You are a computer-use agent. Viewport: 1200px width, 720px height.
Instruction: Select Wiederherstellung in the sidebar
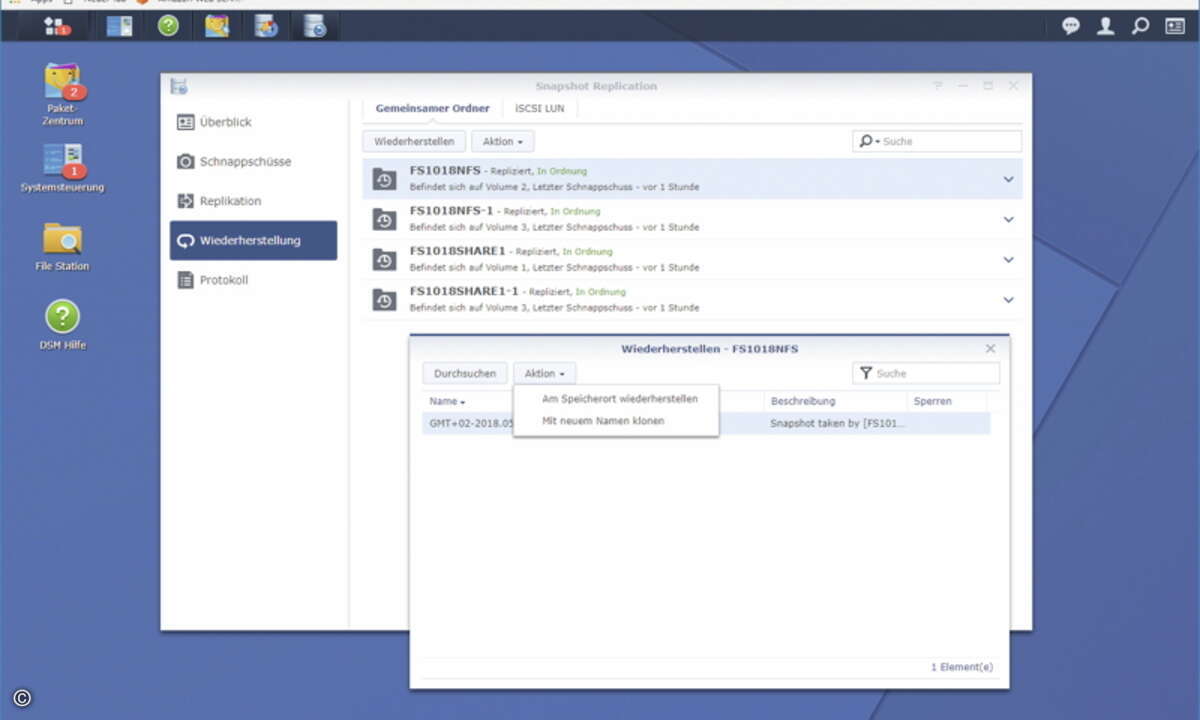(253, 240)
